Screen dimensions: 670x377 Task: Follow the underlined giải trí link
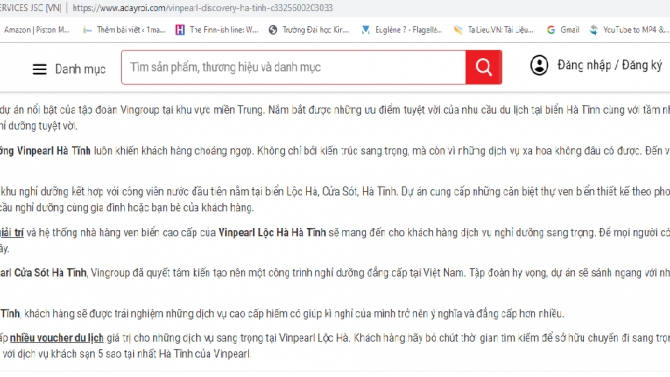click(12, 233)
